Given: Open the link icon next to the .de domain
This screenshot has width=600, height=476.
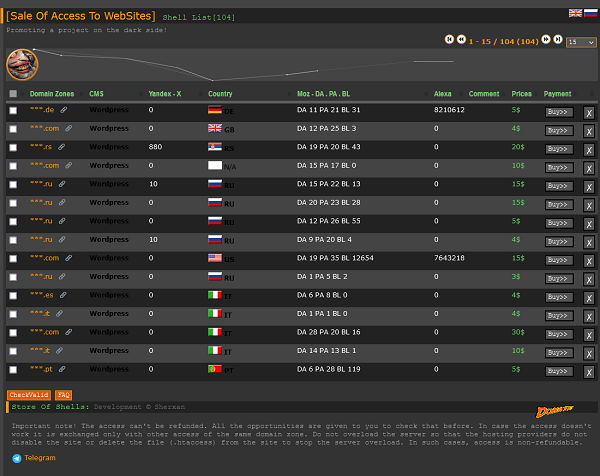Looking at the screenshot, I should [64, 110].
